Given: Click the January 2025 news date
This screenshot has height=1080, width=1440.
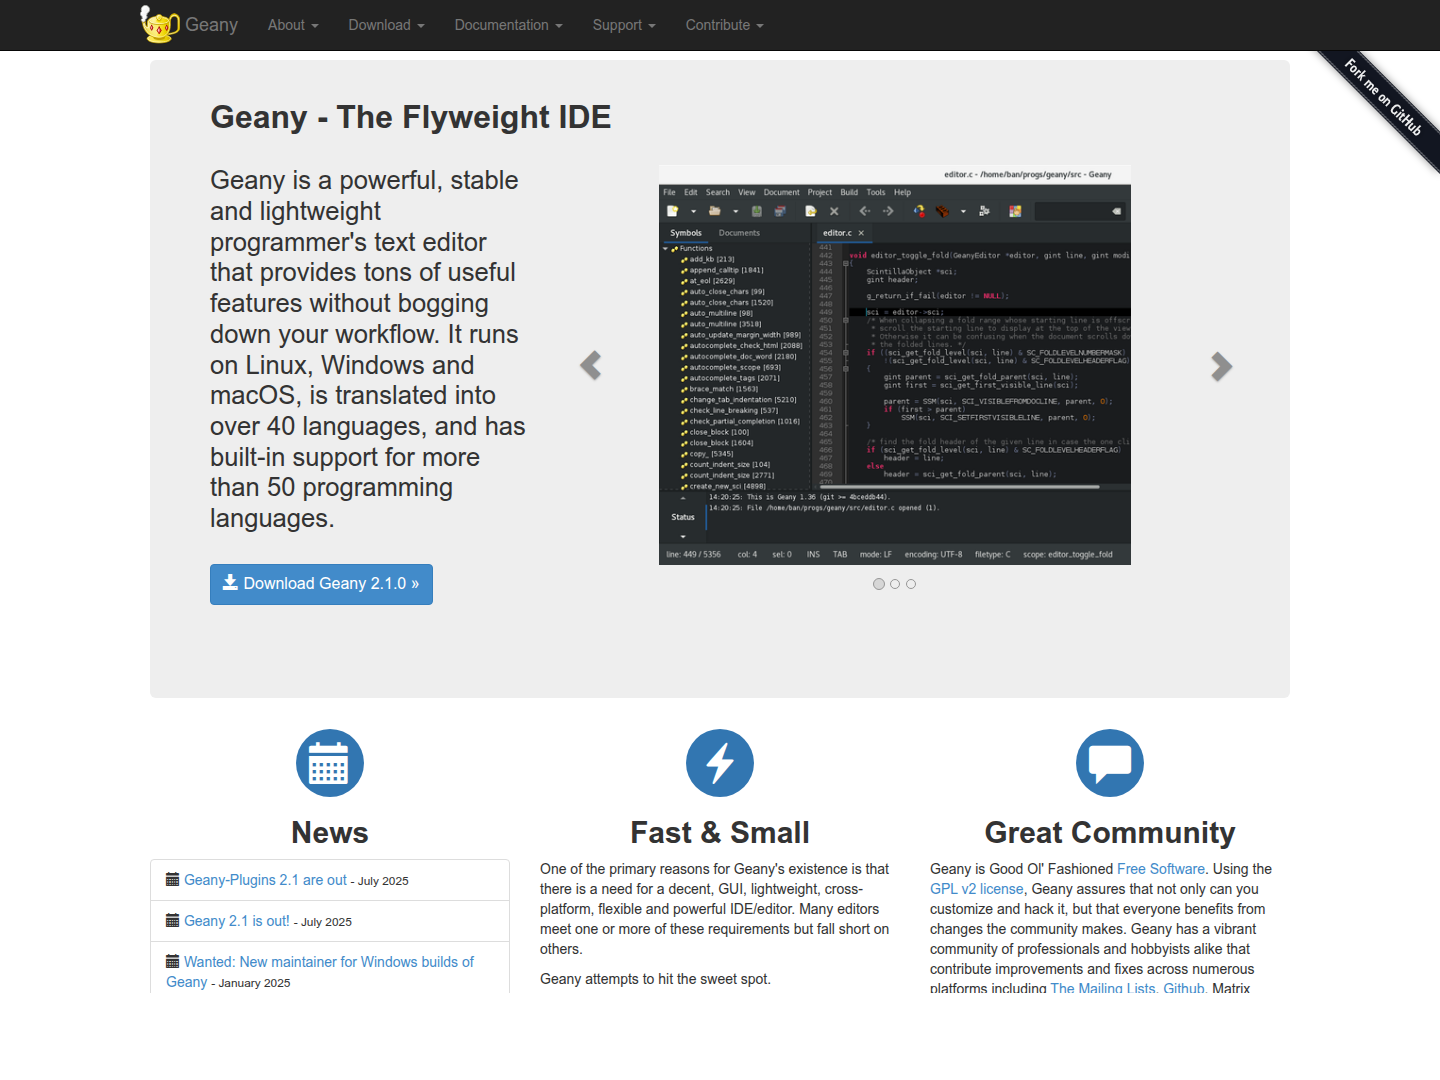Looking at the screenshot, I should pyautogui.click(x=254, y=983).
